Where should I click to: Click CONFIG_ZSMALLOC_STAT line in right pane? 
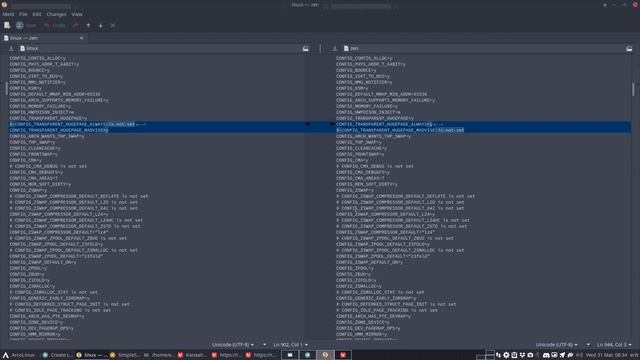380,292
